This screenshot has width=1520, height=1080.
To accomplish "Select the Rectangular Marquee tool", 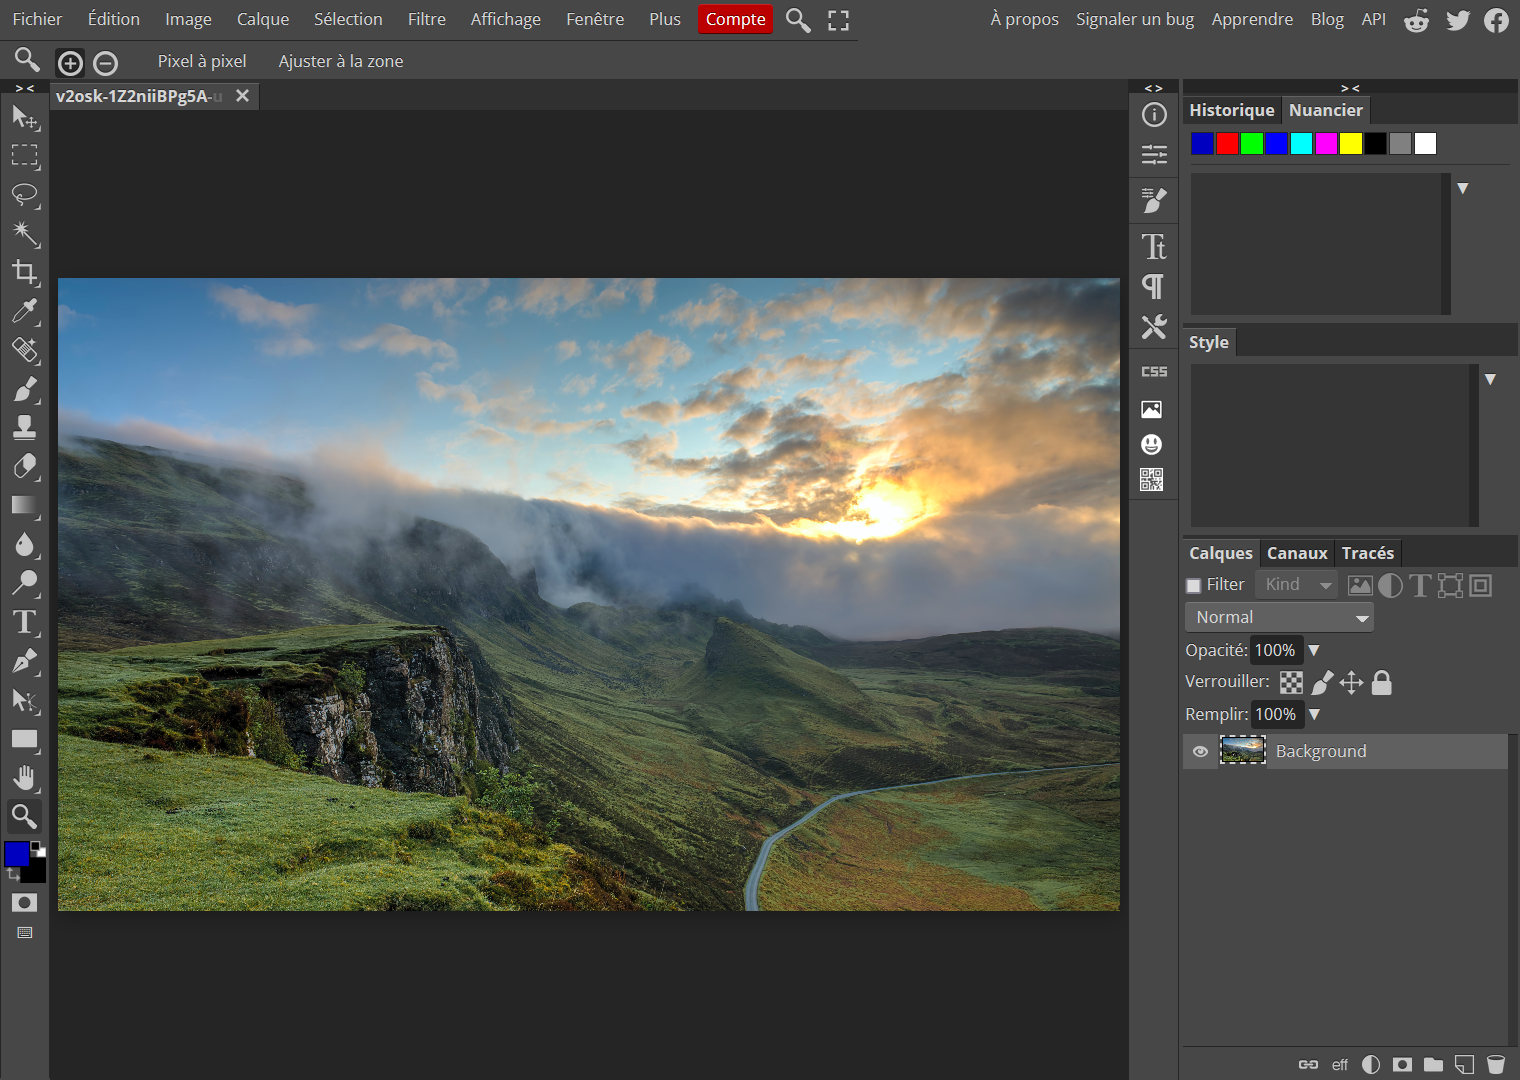I will (25, 156).
